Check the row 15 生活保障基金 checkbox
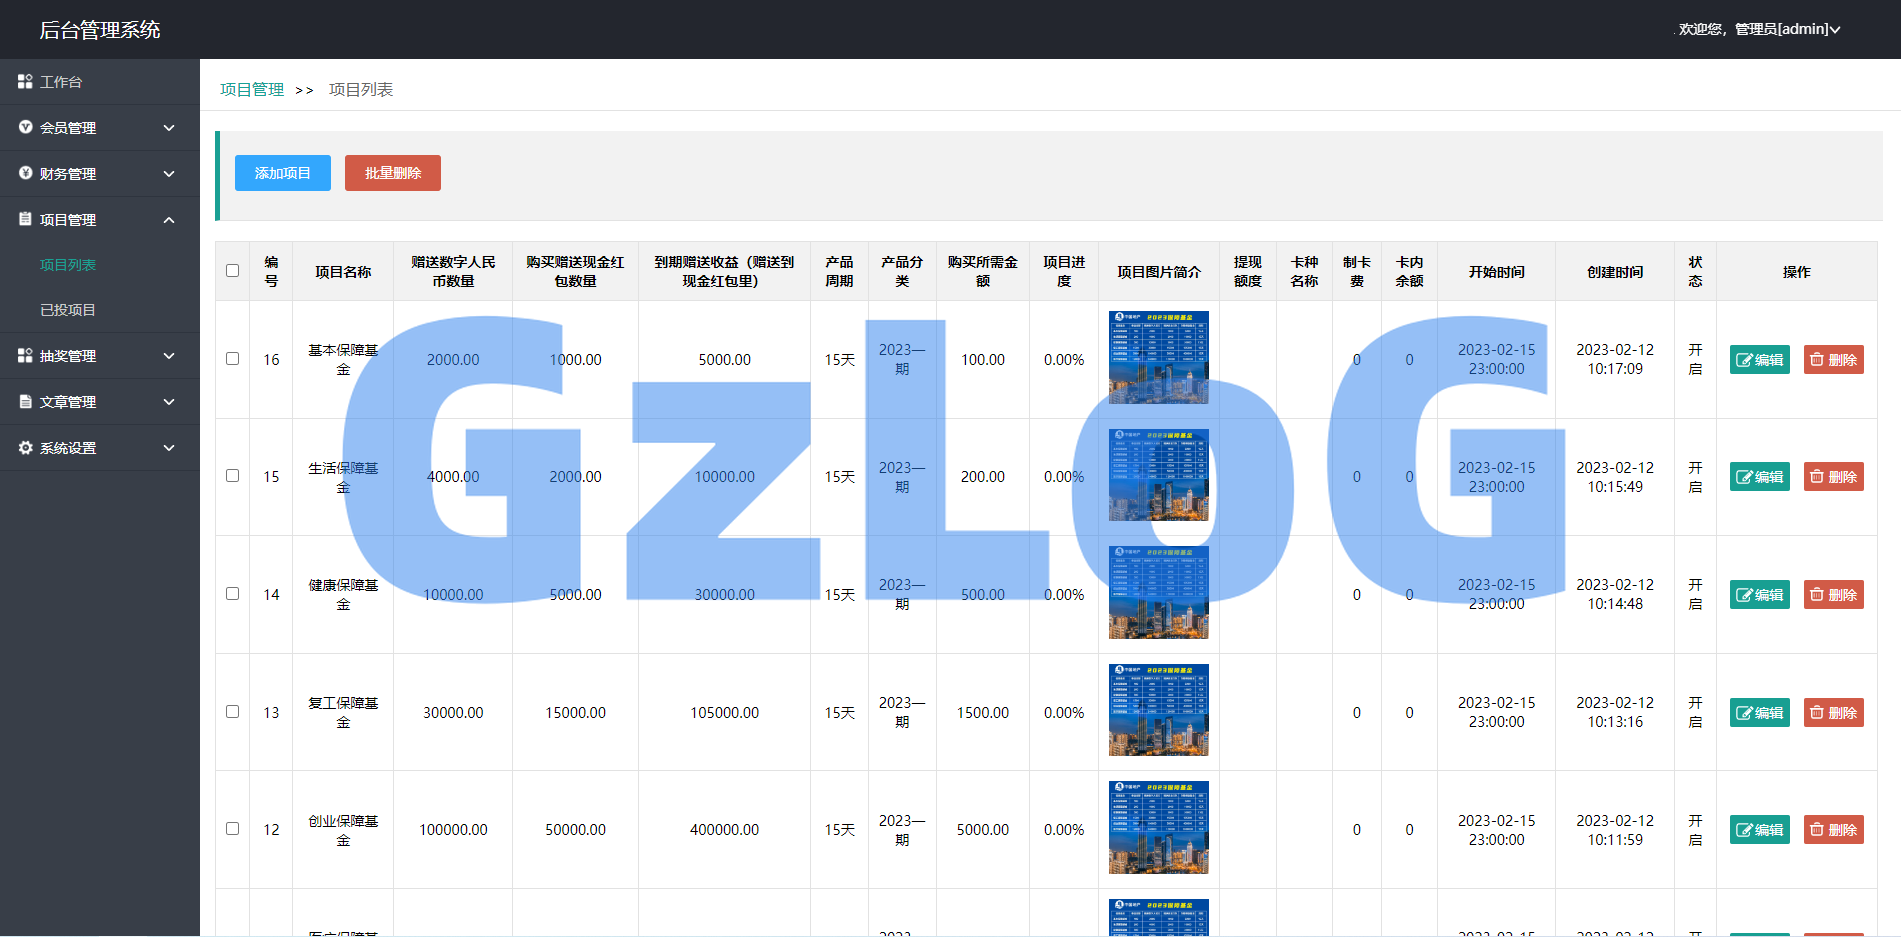The width and height of the screenshot is (1901, 937). [233, 476]
